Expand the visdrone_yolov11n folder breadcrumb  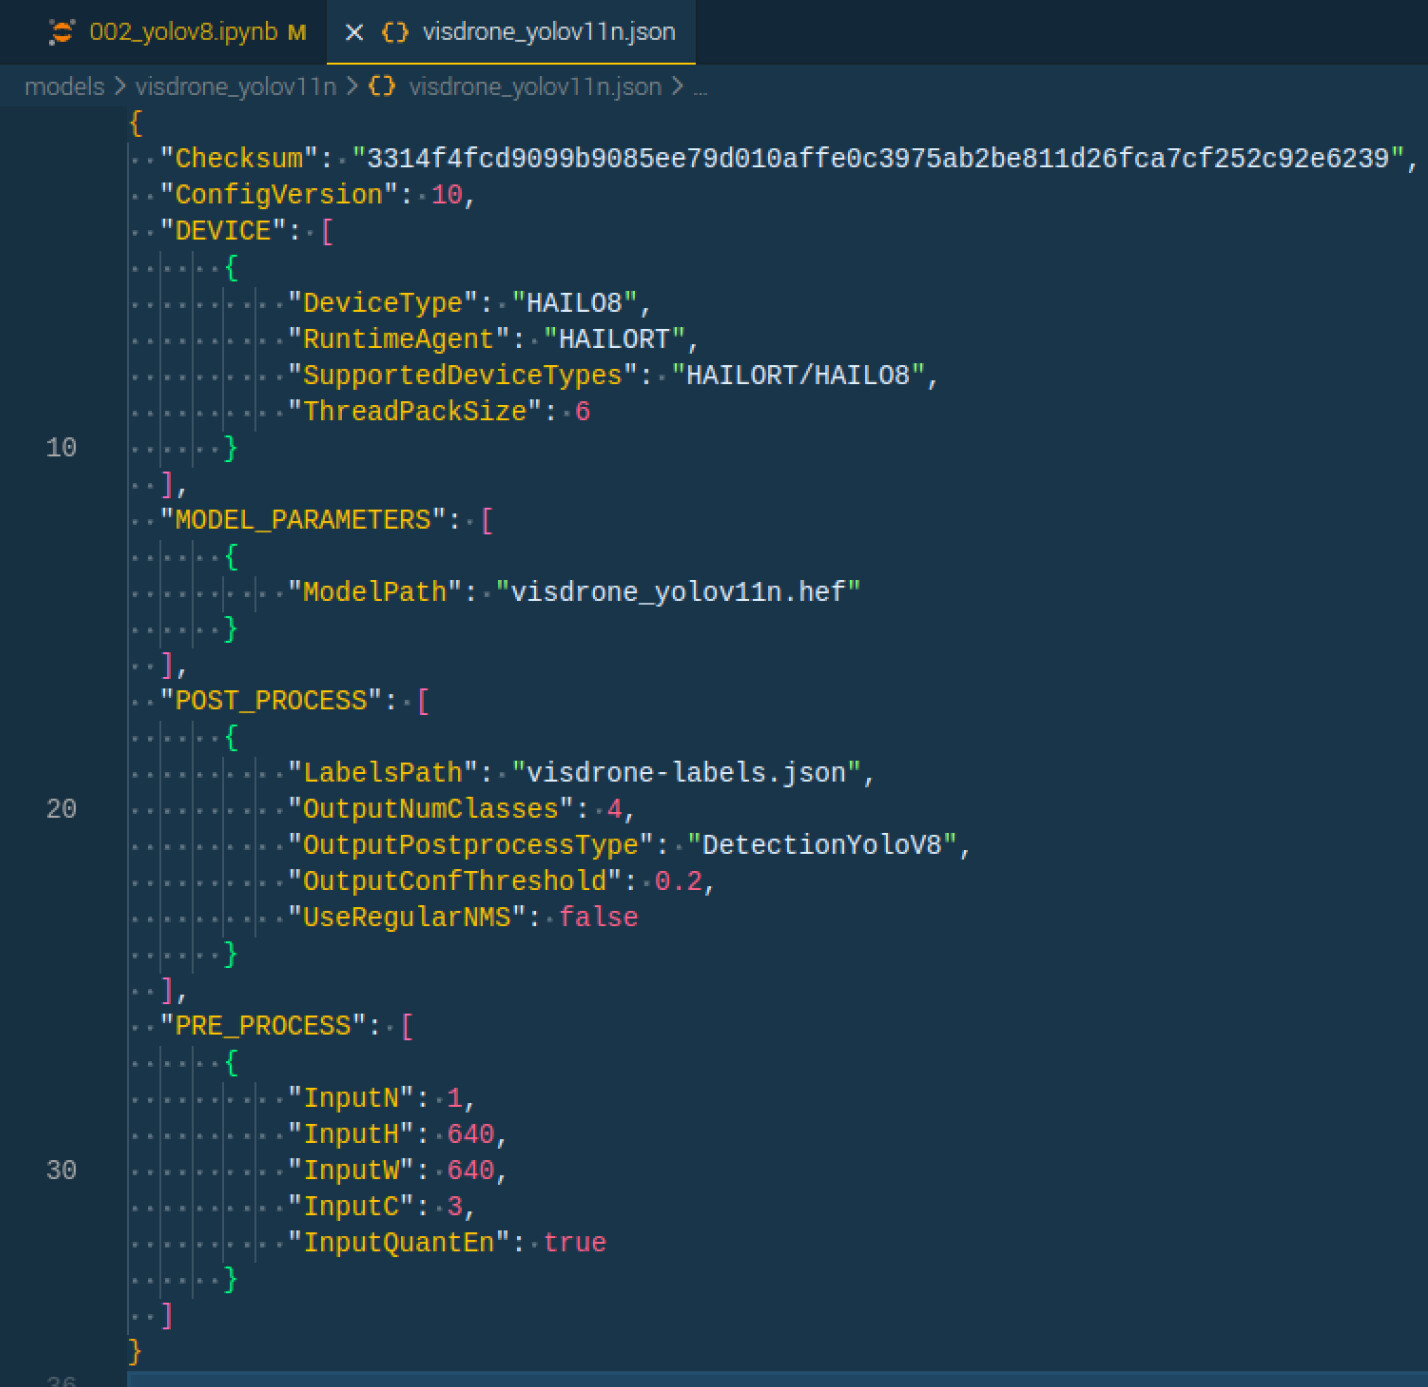[x=235, y=87]
